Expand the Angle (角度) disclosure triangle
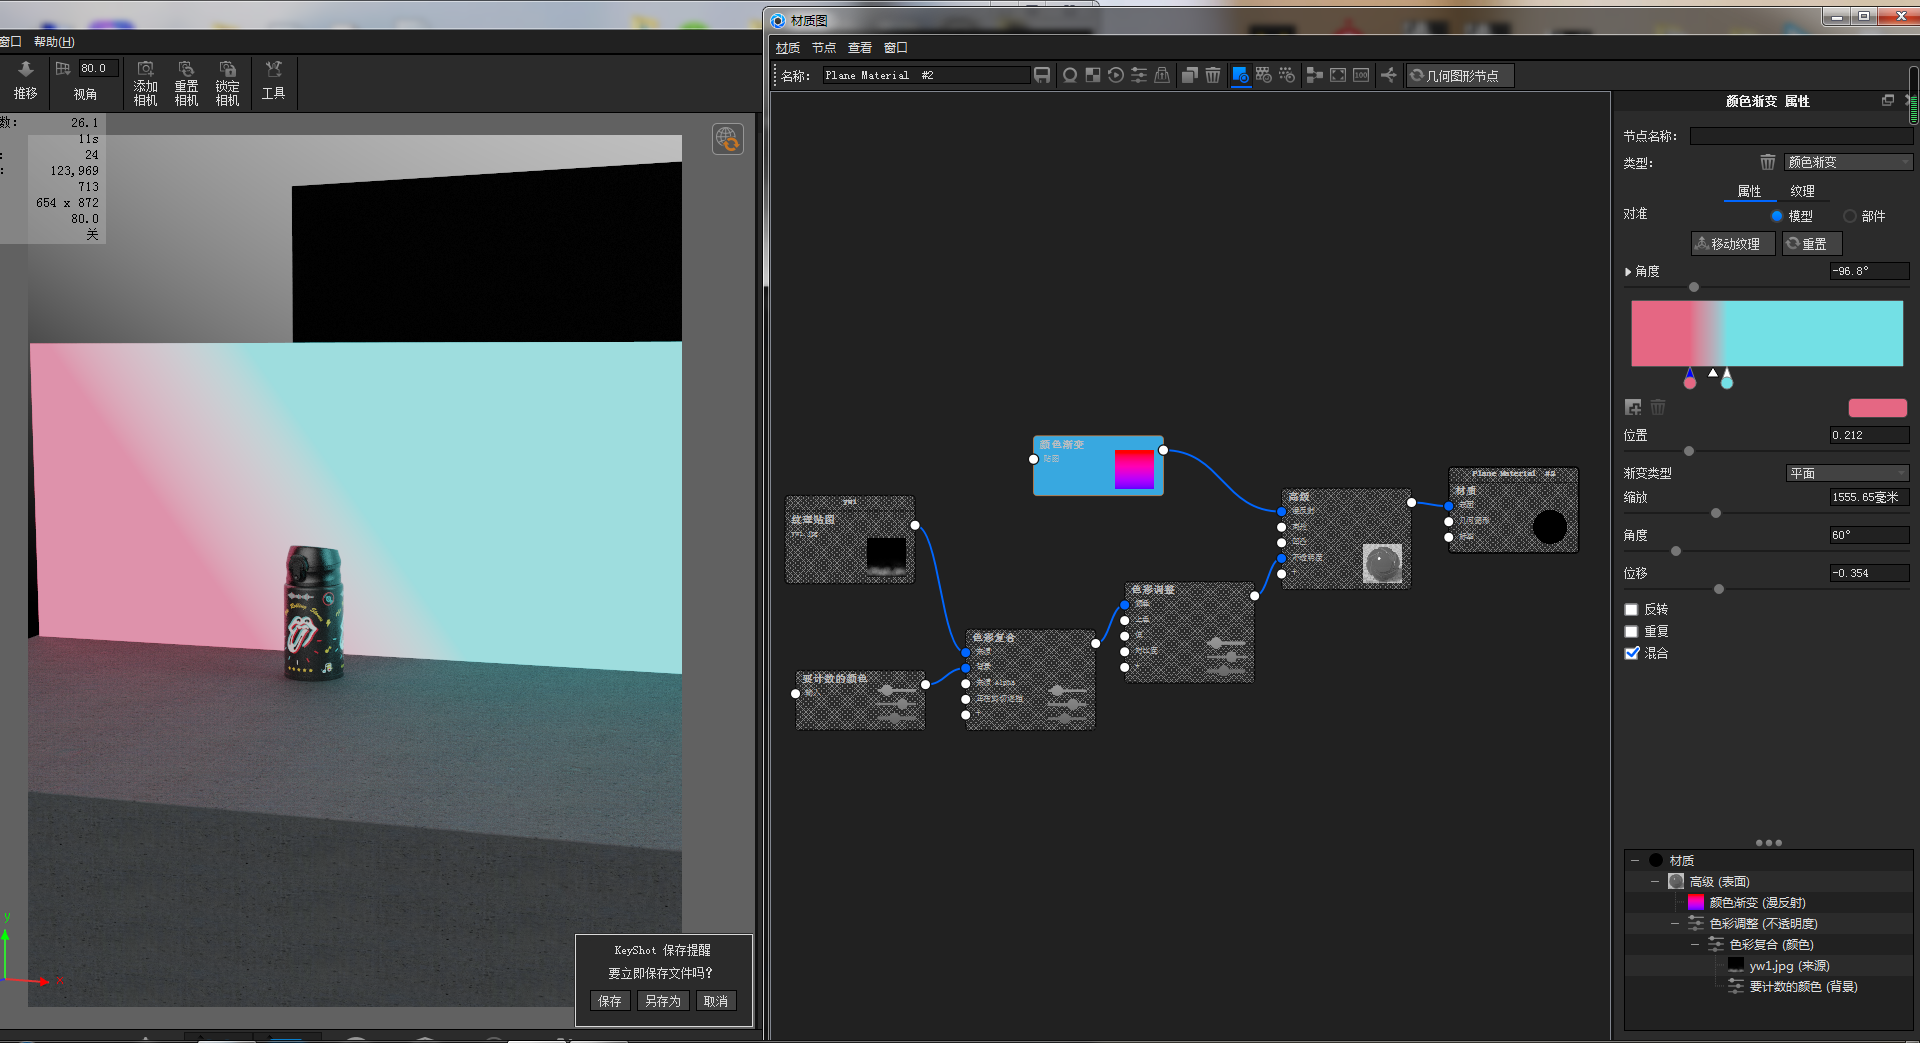The width and height of the screenshot is (1920, 1043). [1629, 272]
